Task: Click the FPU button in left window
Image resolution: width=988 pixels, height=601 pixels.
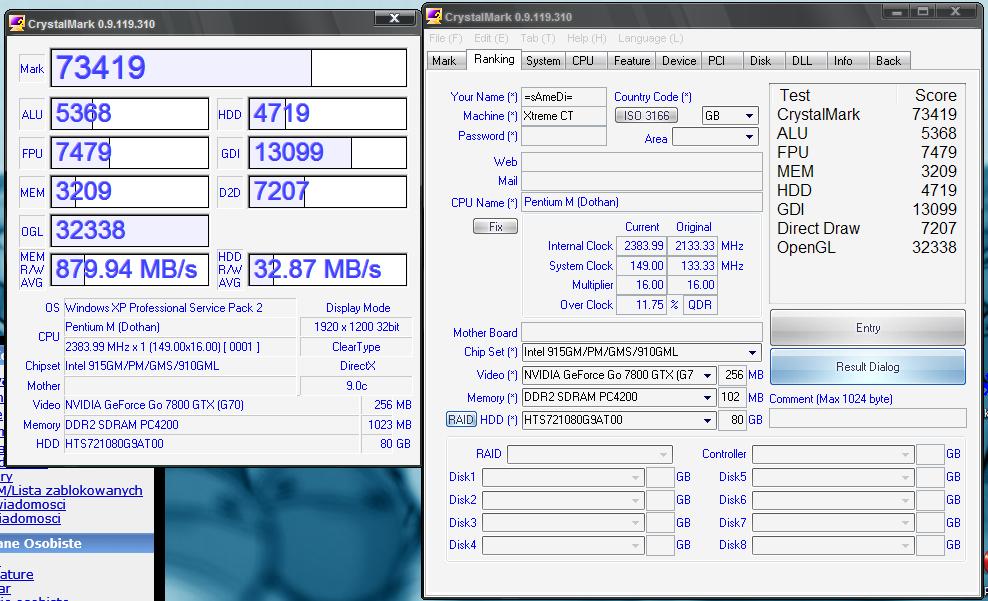Action: [x=32, y=153]
